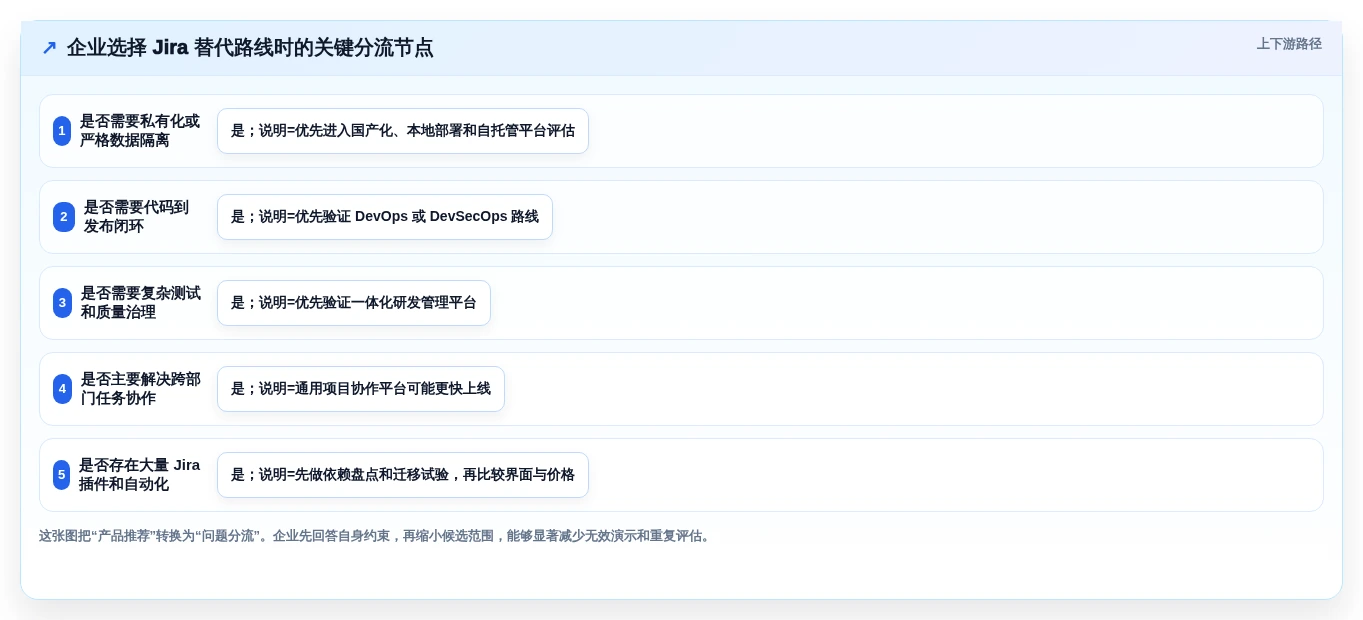Click the 上下游路径 label in the header
Image resolution: width=1363 pixels, height=620 pixels.
[1289, 44]
